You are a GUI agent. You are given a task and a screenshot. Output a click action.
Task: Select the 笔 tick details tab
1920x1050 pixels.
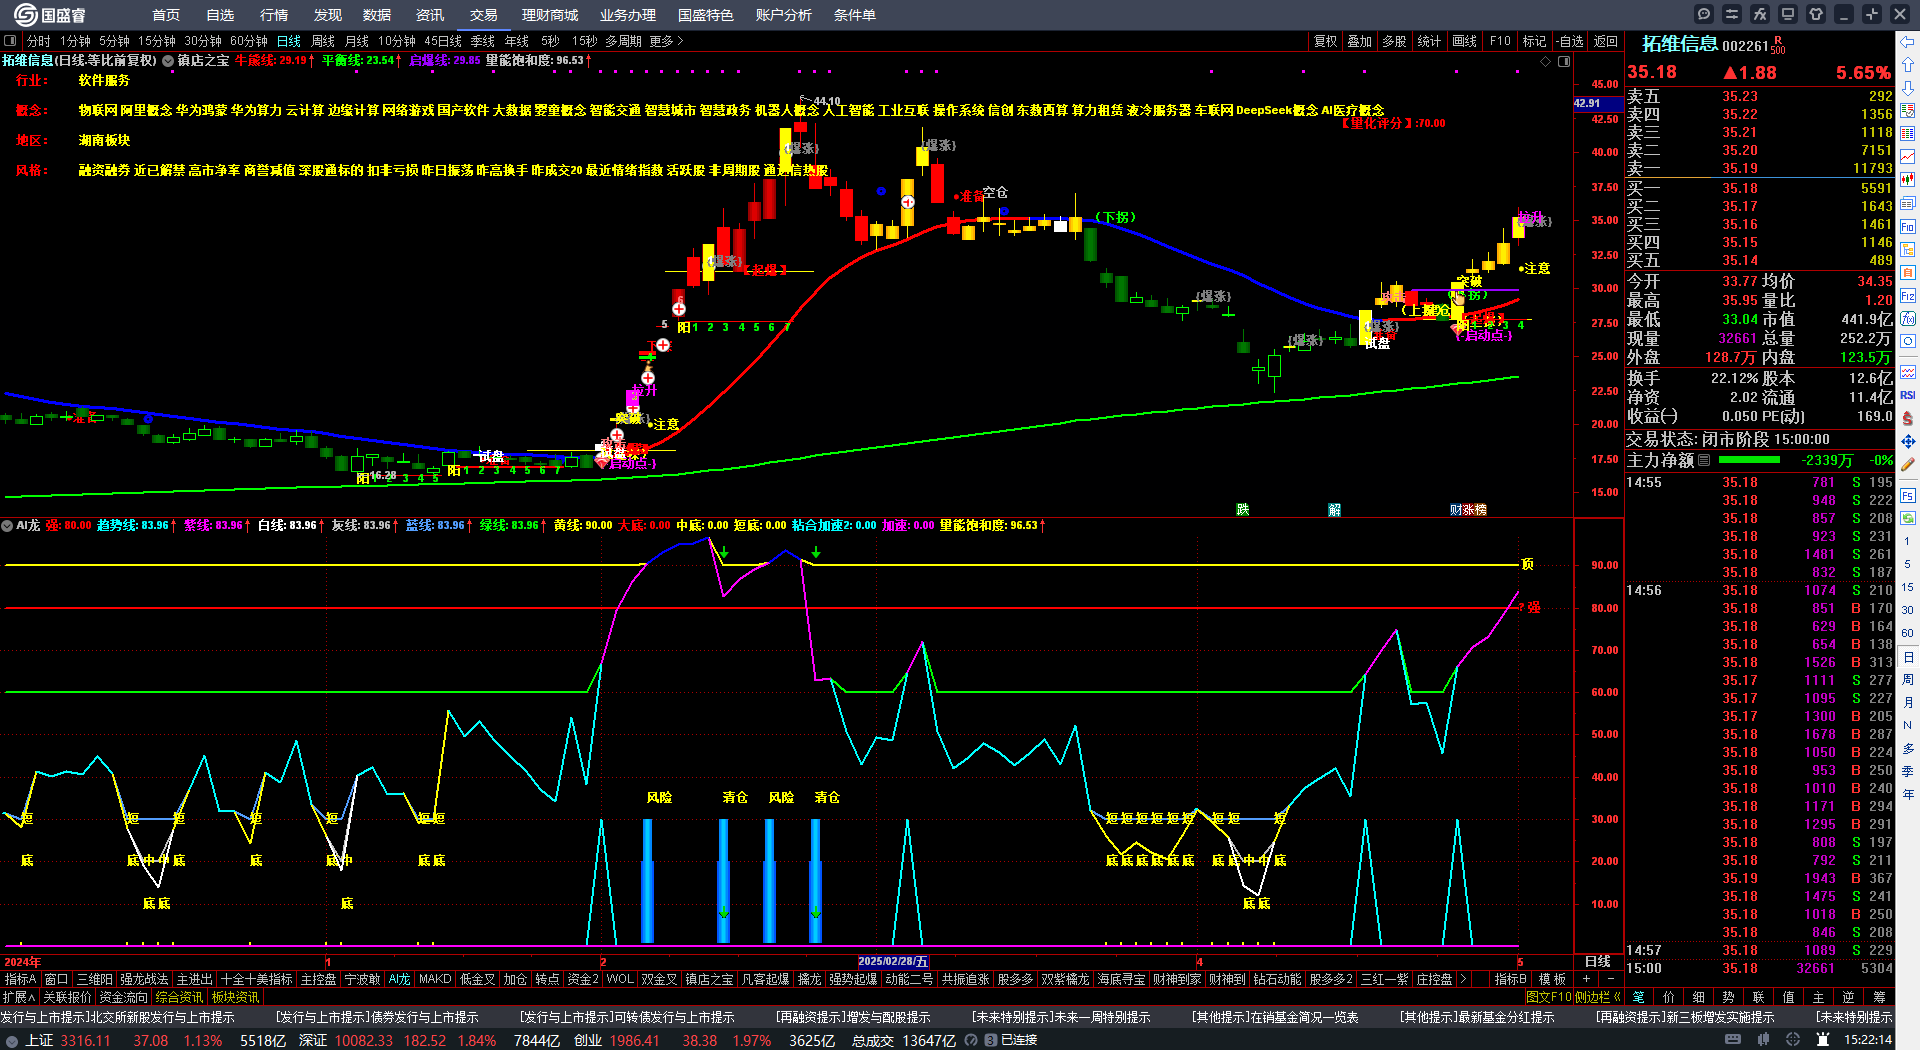point(1638,997)
